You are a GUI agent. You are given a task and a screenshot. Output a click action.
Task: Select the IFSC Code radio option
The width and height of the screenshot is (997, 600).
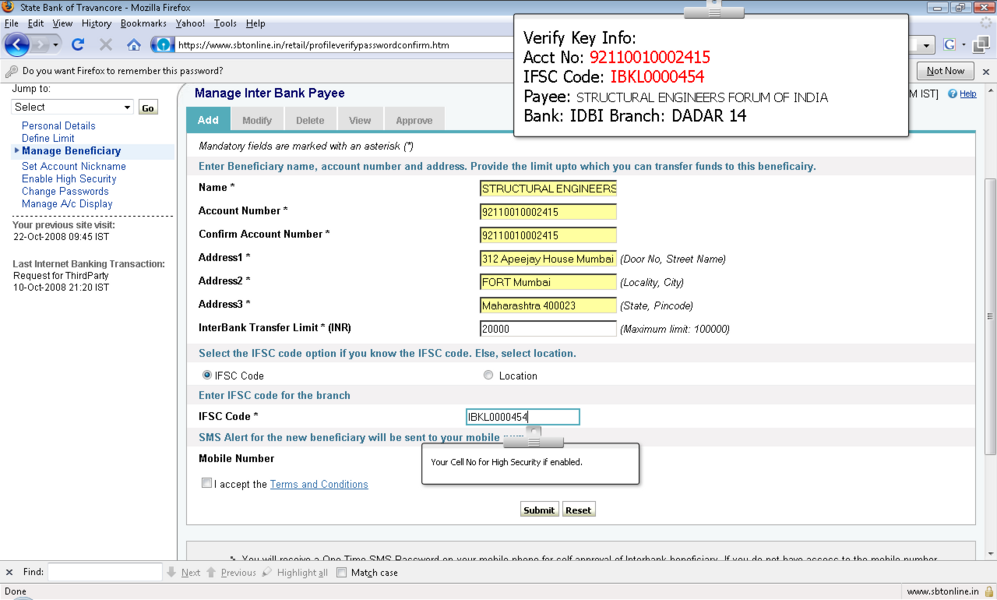pos(207,376)
